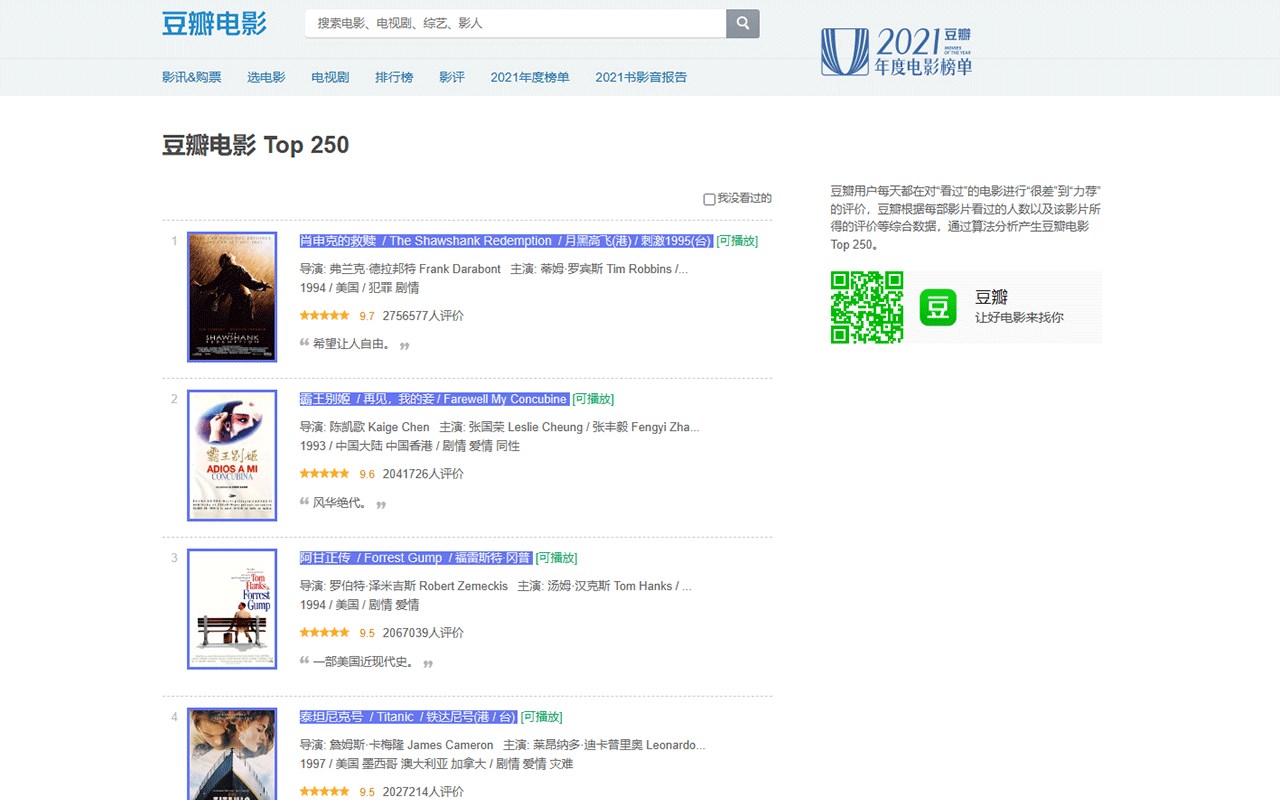Click the 9.7 rating stars
1280x800 pixels.
click(x=325, y=315)
